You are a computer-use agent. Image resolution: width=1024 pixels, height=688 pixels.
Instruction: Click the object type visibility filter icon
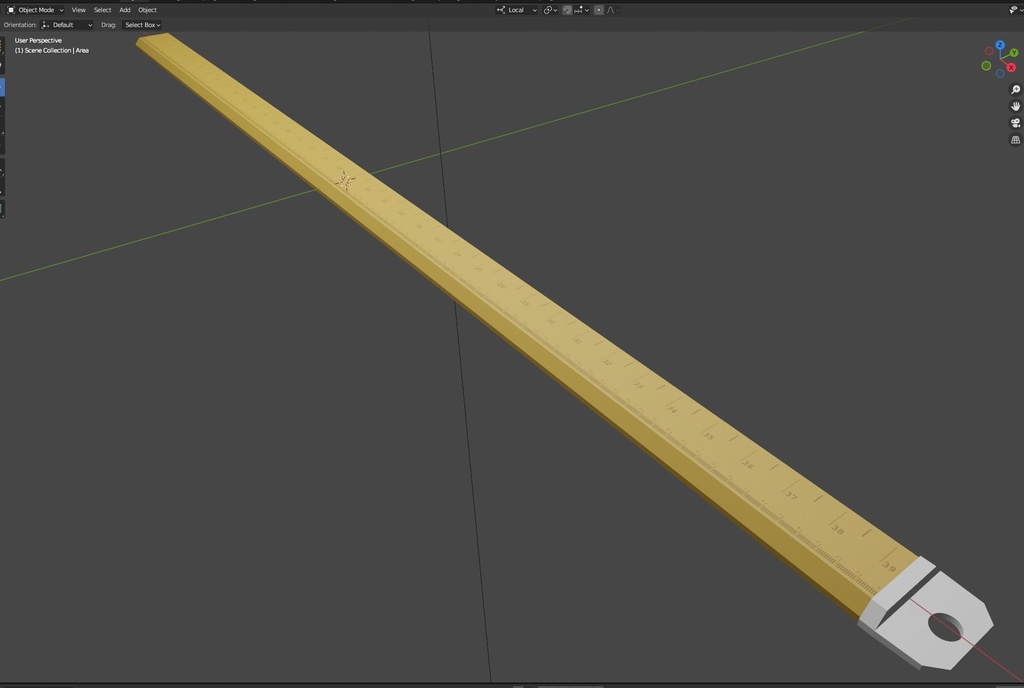click(x=1015, y=9)
